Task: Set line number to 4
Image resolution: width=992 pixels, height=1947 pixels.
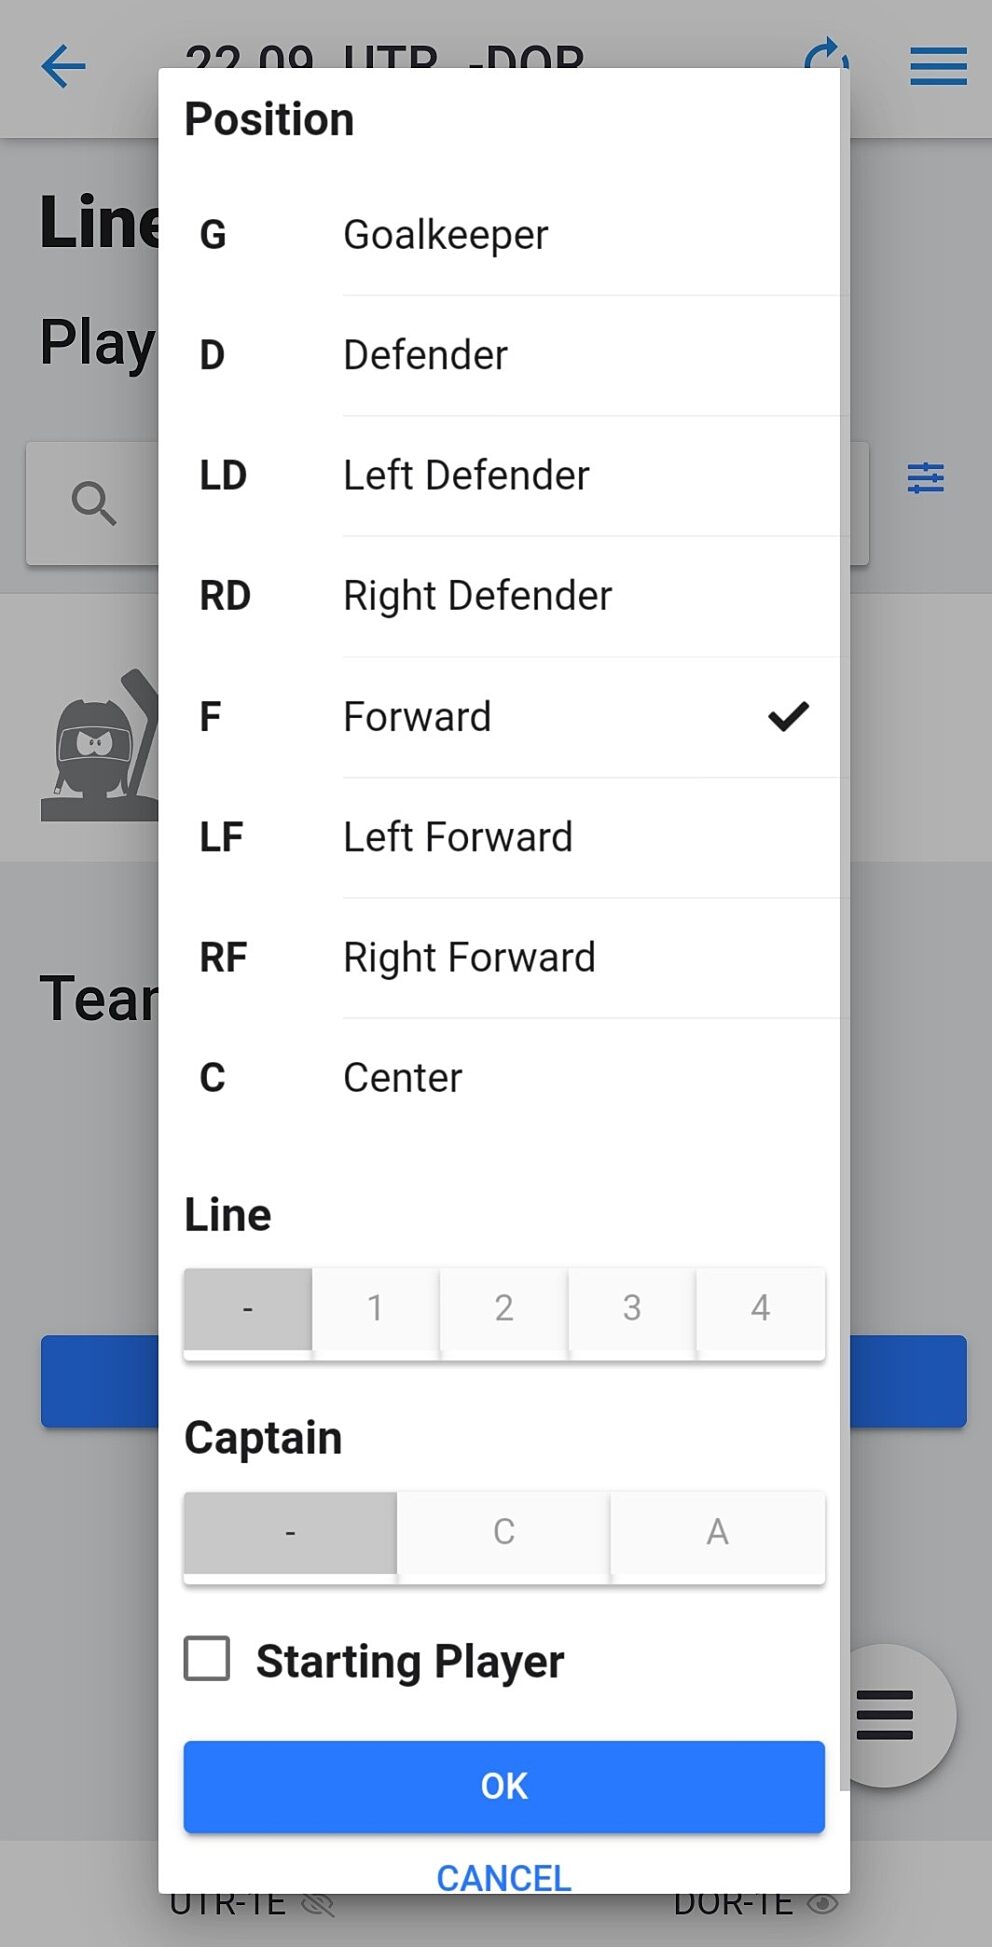Action: (760, 1308)
